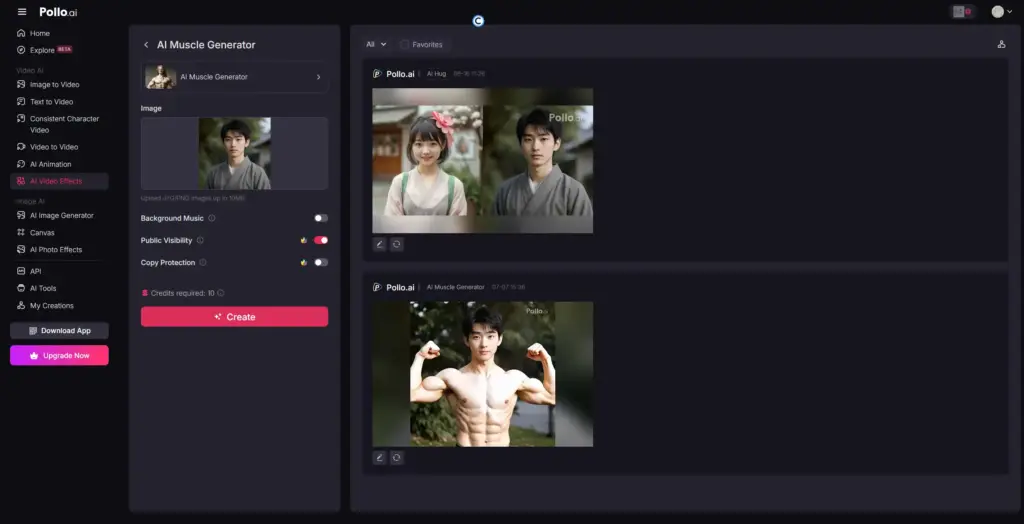
Task: Open Video to Video in the sidebar
Action: (x=54, y=147)
